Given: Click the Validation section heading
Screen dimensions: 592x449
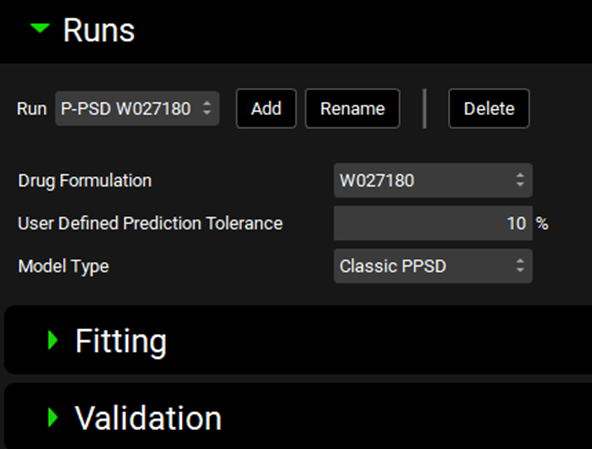Looking at the screenshot, I should 148,418.
